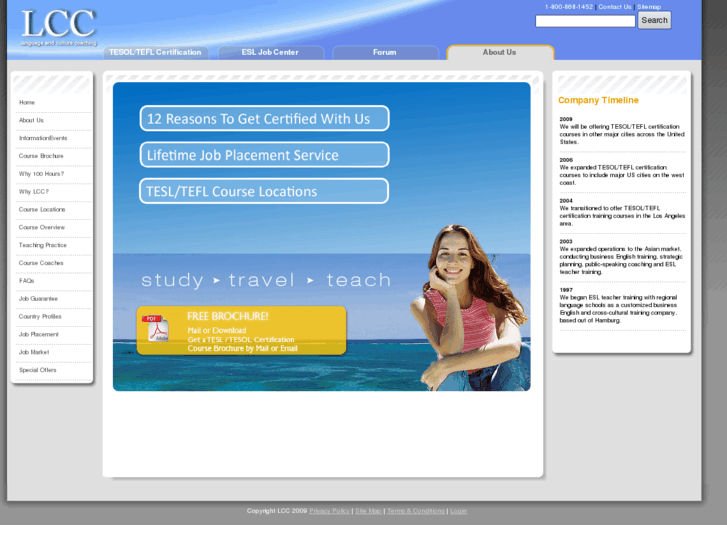Screen dimensions: 727x545
Task: Open Lifetime Job Placement Service banner
Action: click(x=264, y=155)
